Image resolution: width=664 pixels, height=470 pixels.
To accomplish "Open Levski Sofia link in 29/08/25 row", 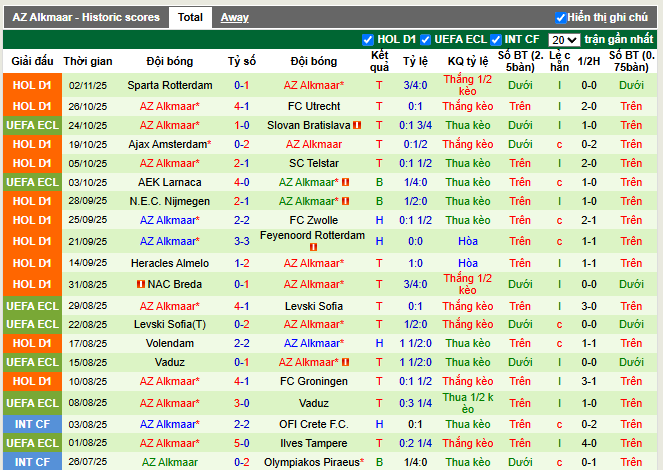I will [314, 306].
